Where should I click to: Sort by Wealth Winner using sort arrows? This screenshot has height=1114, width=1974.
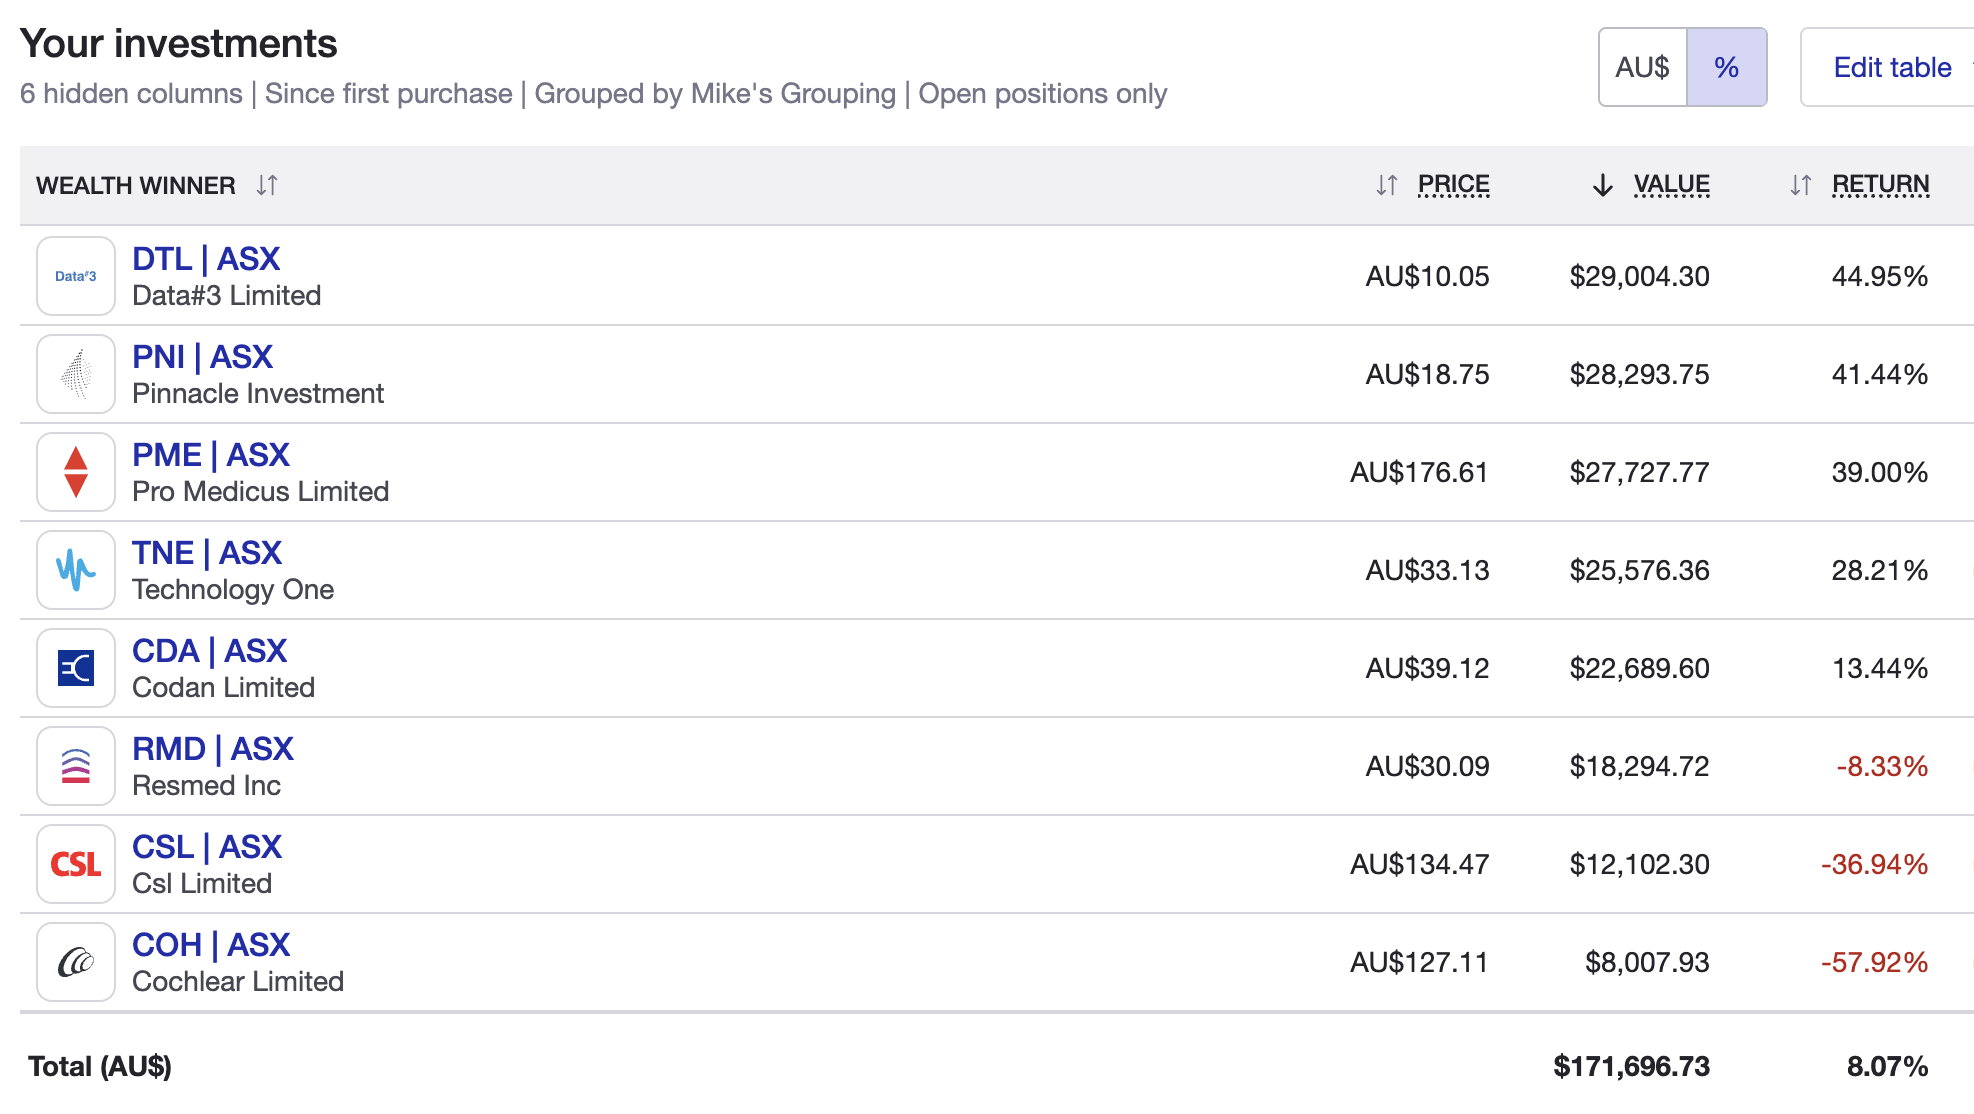266,185
